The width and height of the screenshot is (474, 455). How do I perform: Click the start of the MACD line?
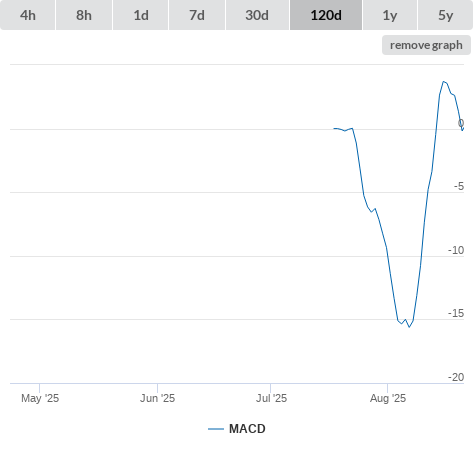[x=334, y=128]
